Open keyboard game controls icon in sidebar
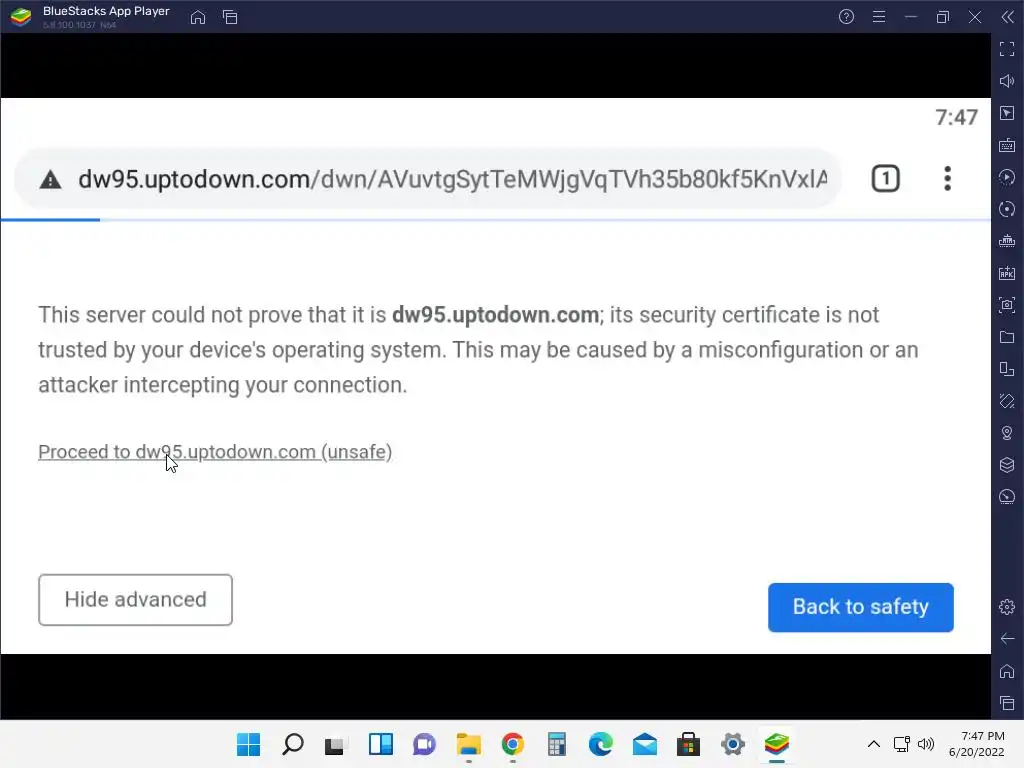Image resolution: width=1024 pixels, height=768 pixels. tap(1007, 145)
